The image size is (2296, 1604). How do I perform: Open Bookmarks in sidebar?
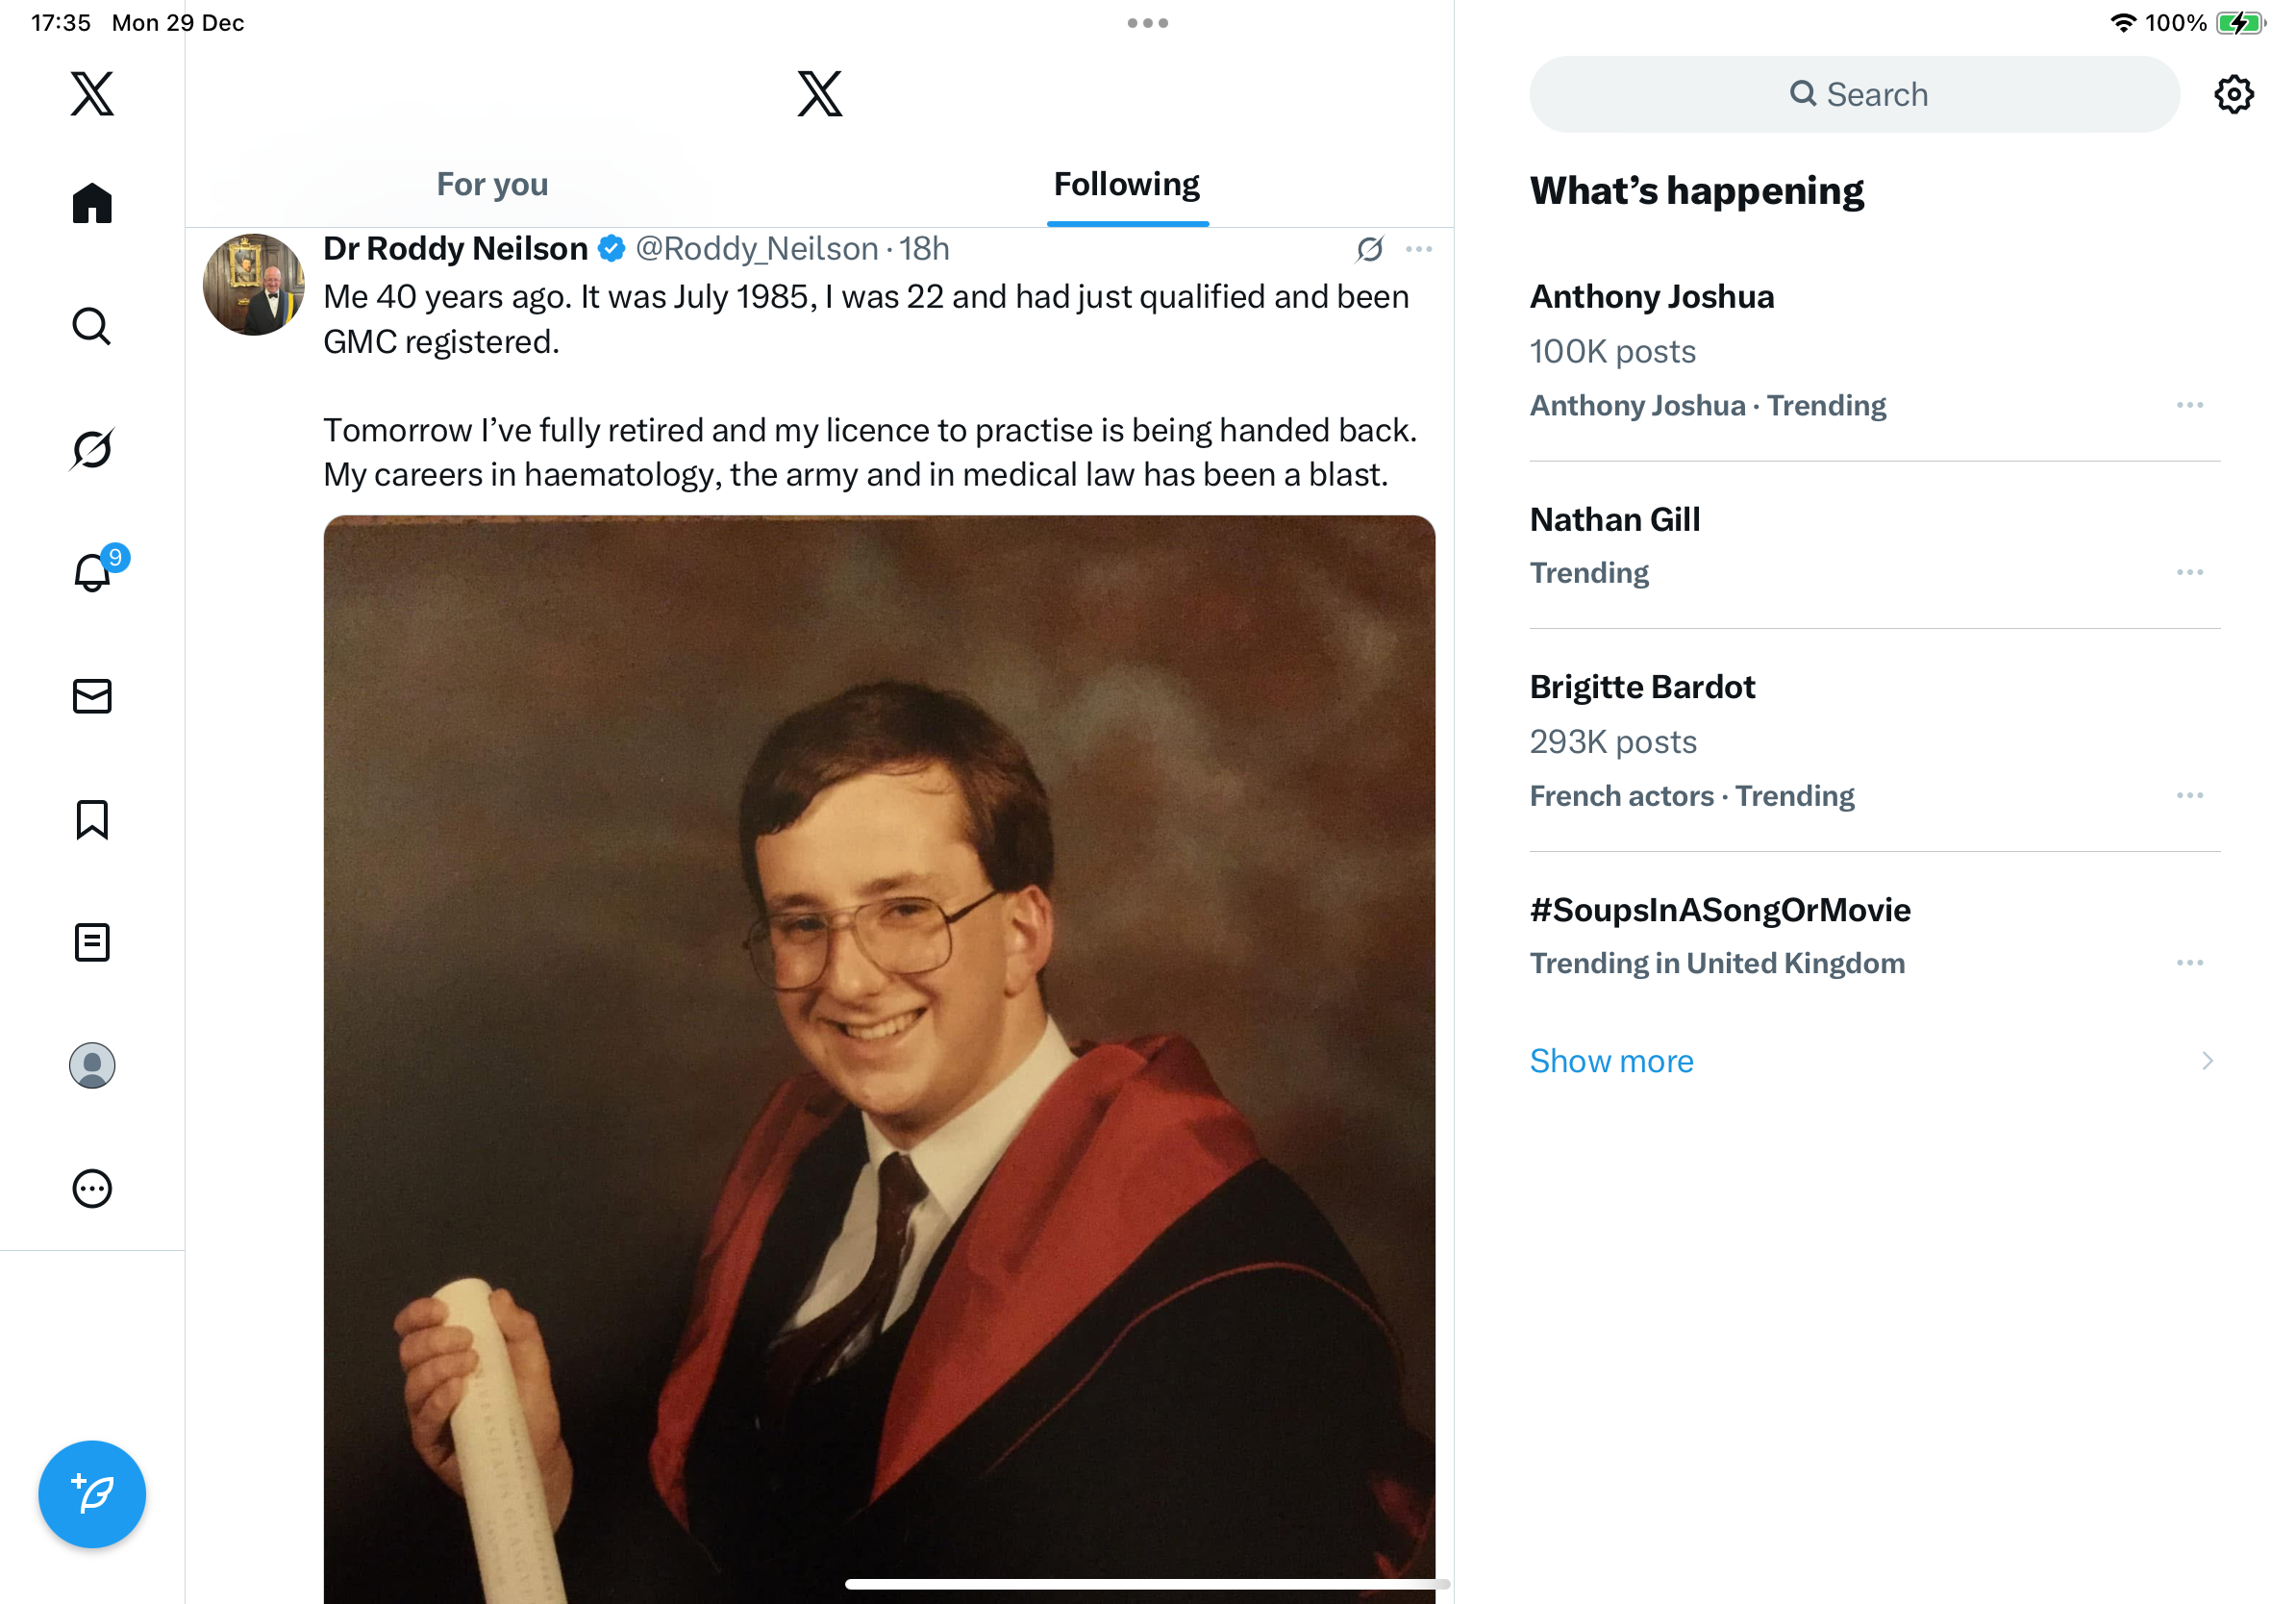click(x=92, y=819)
